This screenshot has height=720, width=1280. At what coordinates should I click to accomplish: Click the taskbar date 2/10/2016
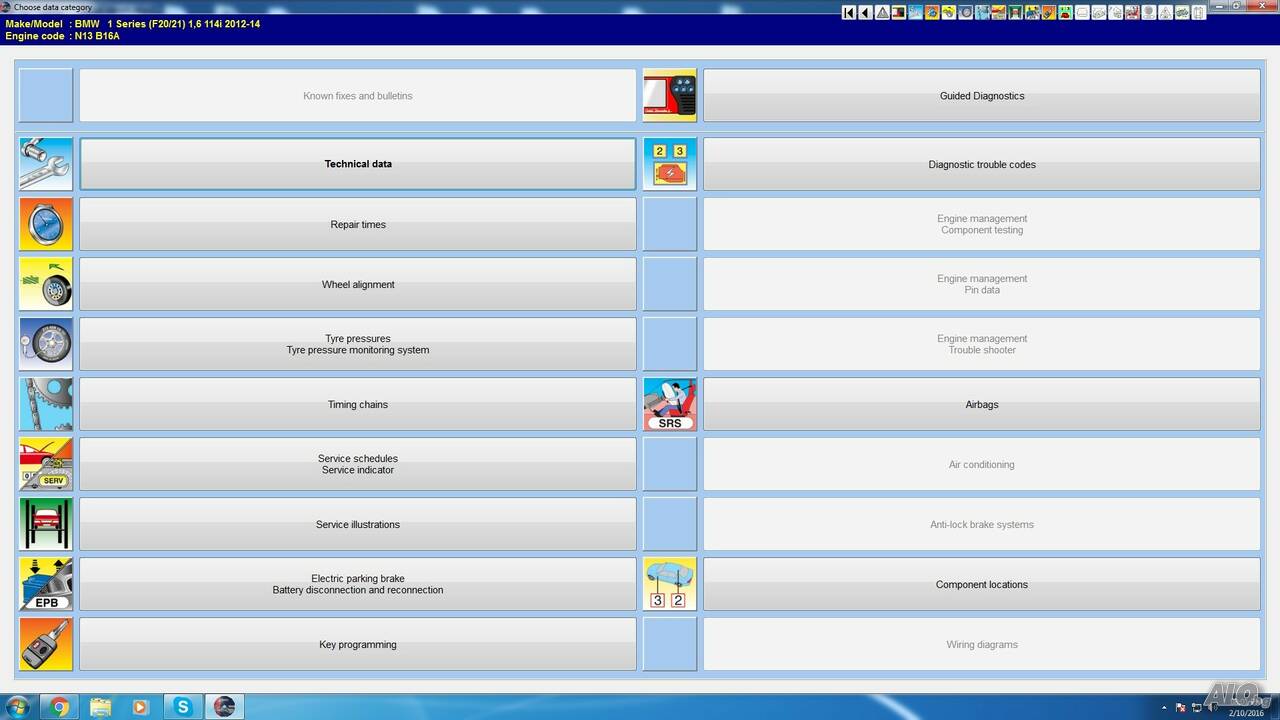click(1245, 713)
